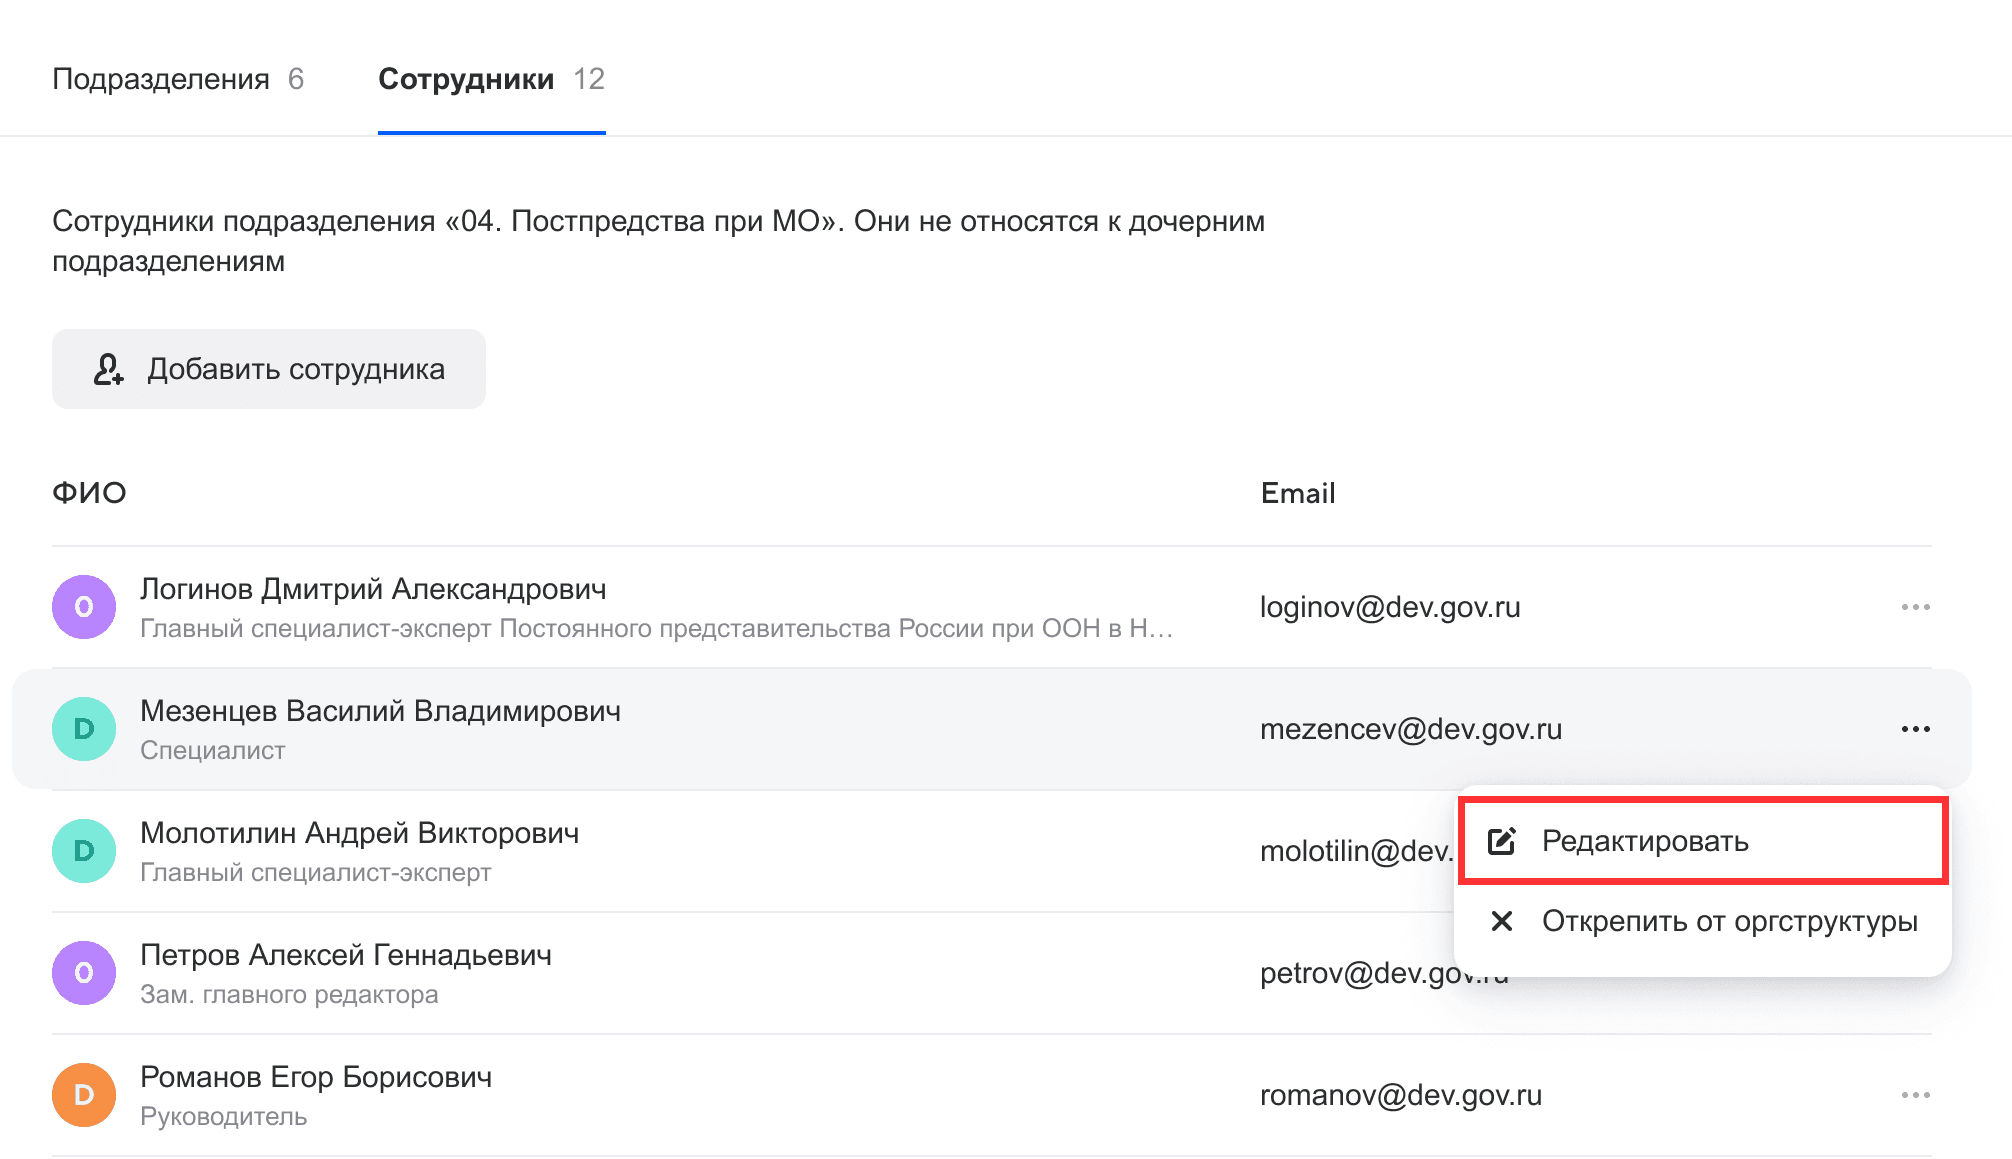The width and height of the screenshot is (2012, 1159).
Task: Click the purple avatar of Петров
Action: [84, 973]
